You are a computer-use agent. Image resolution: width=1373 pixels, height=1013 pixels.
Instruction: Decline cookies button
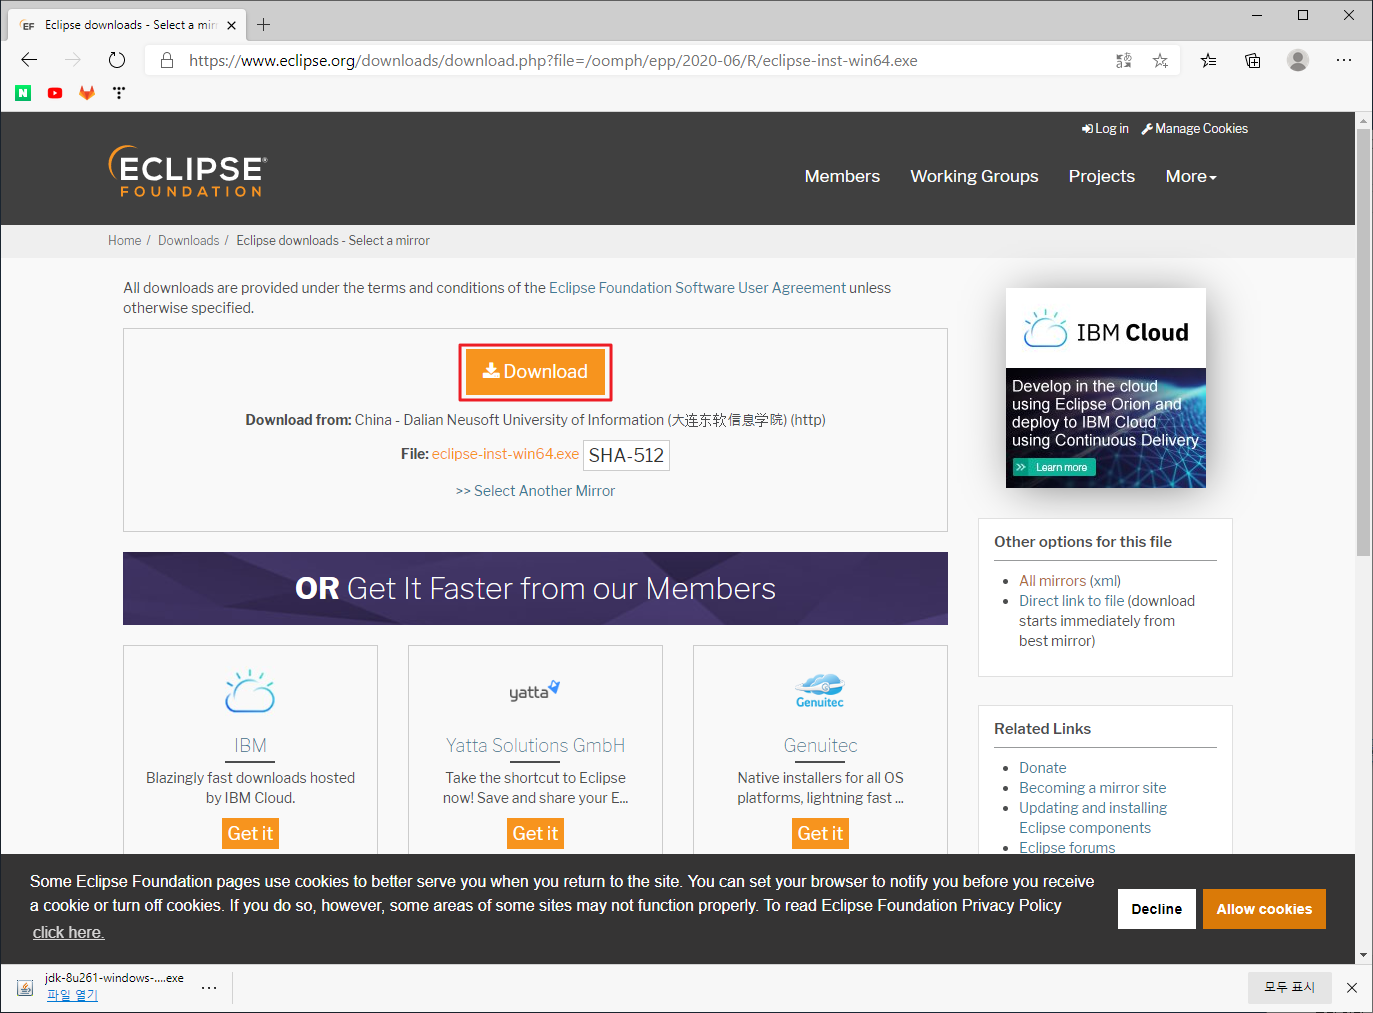[x=1156, y=909]
